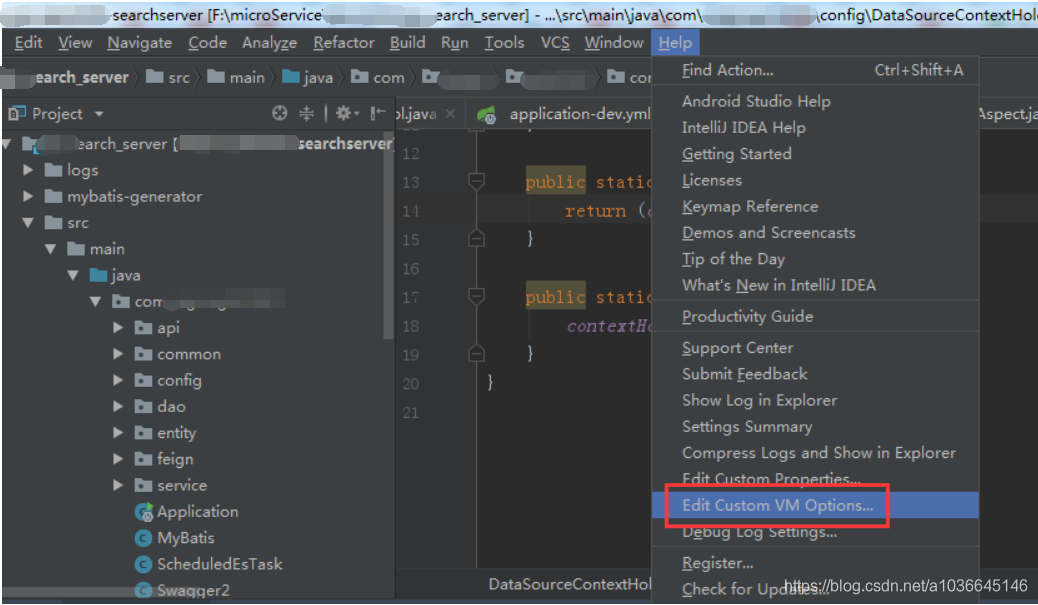
Task: Expand the entity package arrow
Action: pos(118,433)
